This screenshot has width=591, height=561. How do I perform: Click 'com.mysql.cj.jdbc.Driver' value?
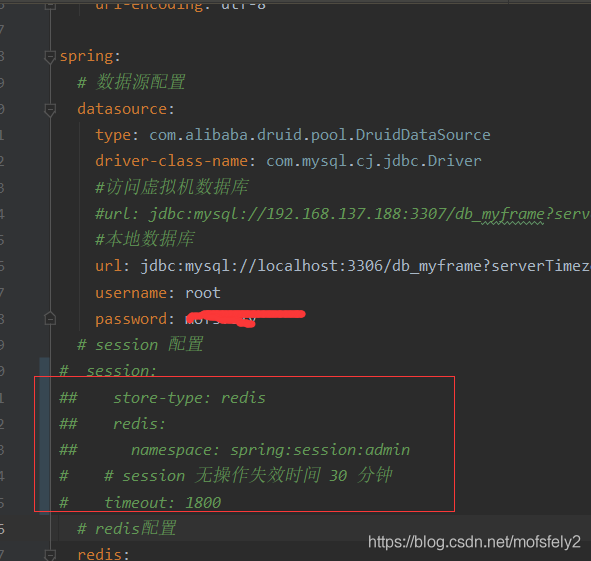374,161
